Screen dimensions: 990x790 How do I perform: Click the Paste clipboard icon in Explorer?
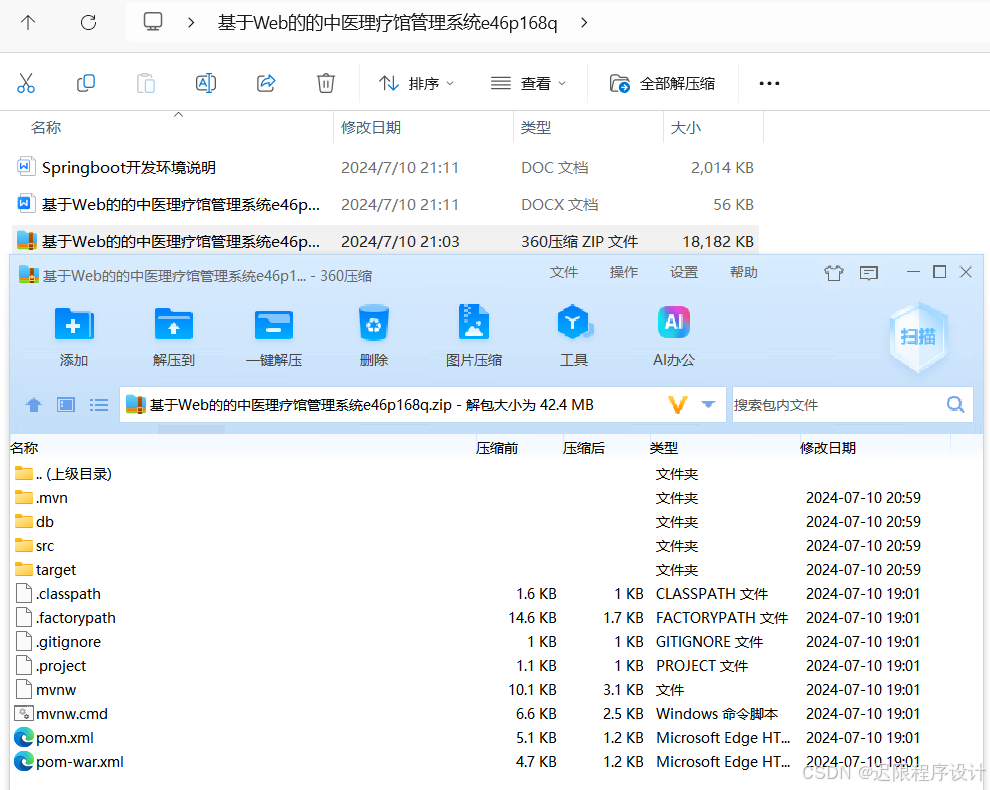click(146, 83)
